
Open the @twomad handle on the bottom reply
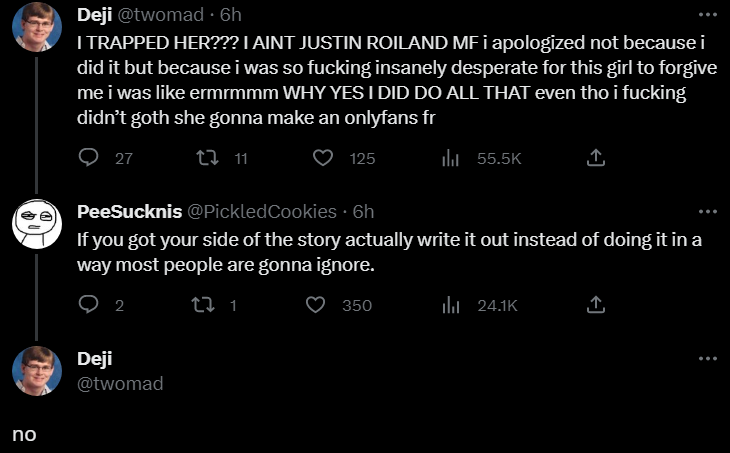[120, 383]
